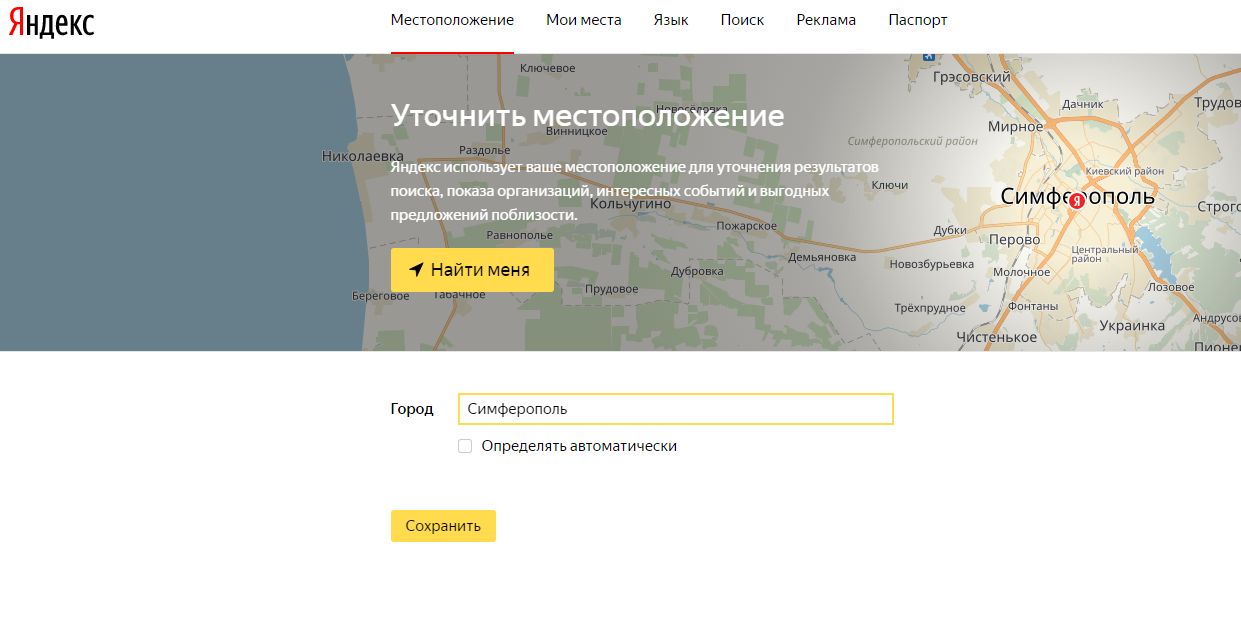The image size is (1241, 635).
Task: Switch to the Мои места tab
Action: click(584, 20)
